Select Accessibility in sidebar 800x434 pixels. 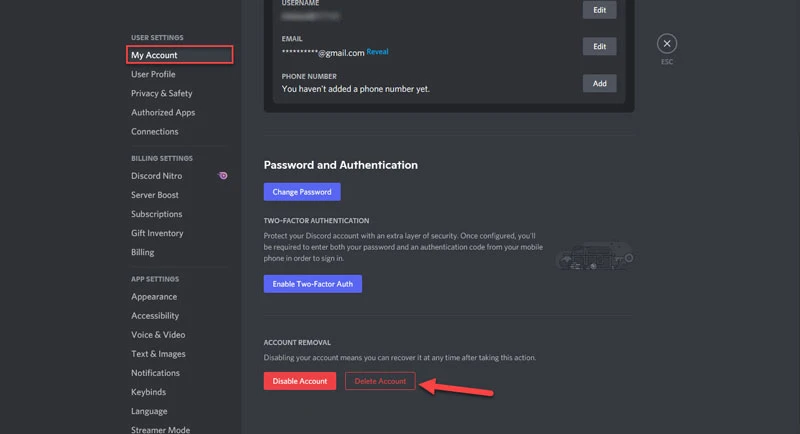tap(155, 316)
